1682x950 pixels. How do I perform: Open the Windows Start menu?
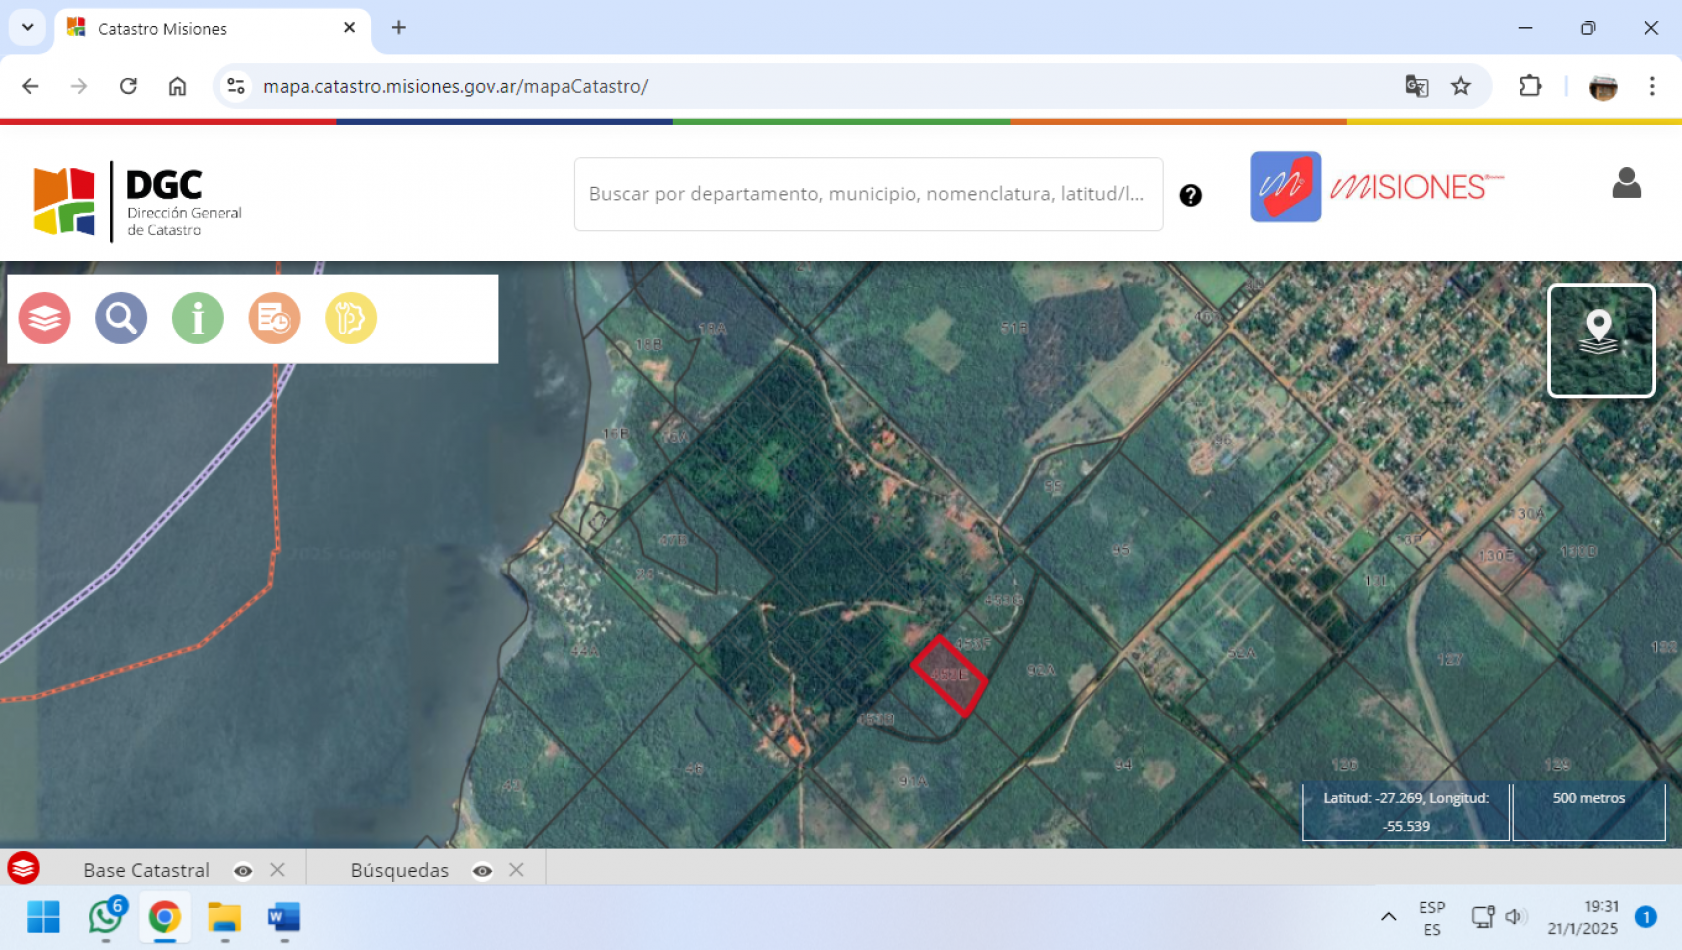pyautogui.click(x=43, y=916)
